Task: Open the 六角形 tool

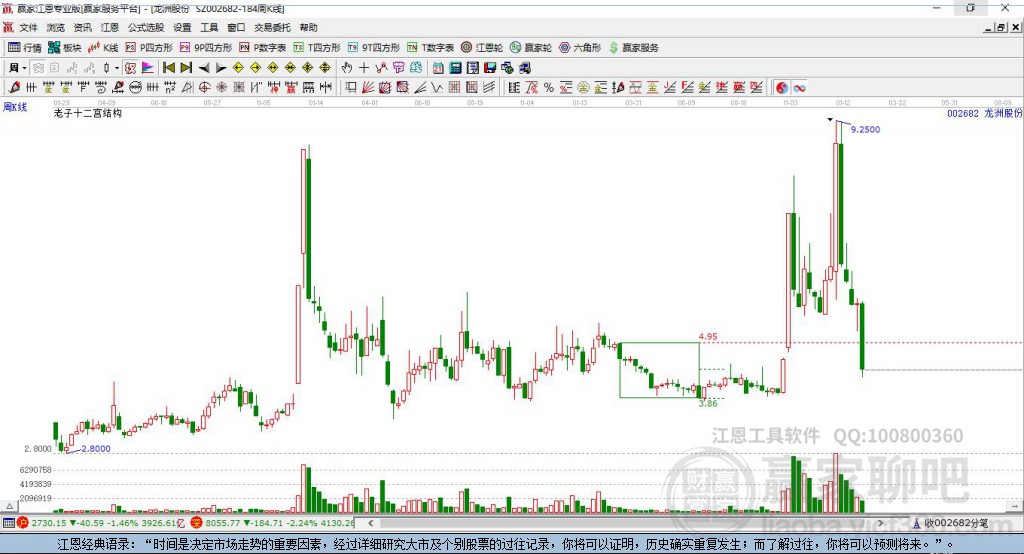Action: pyautogui.click(x=579, y=48)
